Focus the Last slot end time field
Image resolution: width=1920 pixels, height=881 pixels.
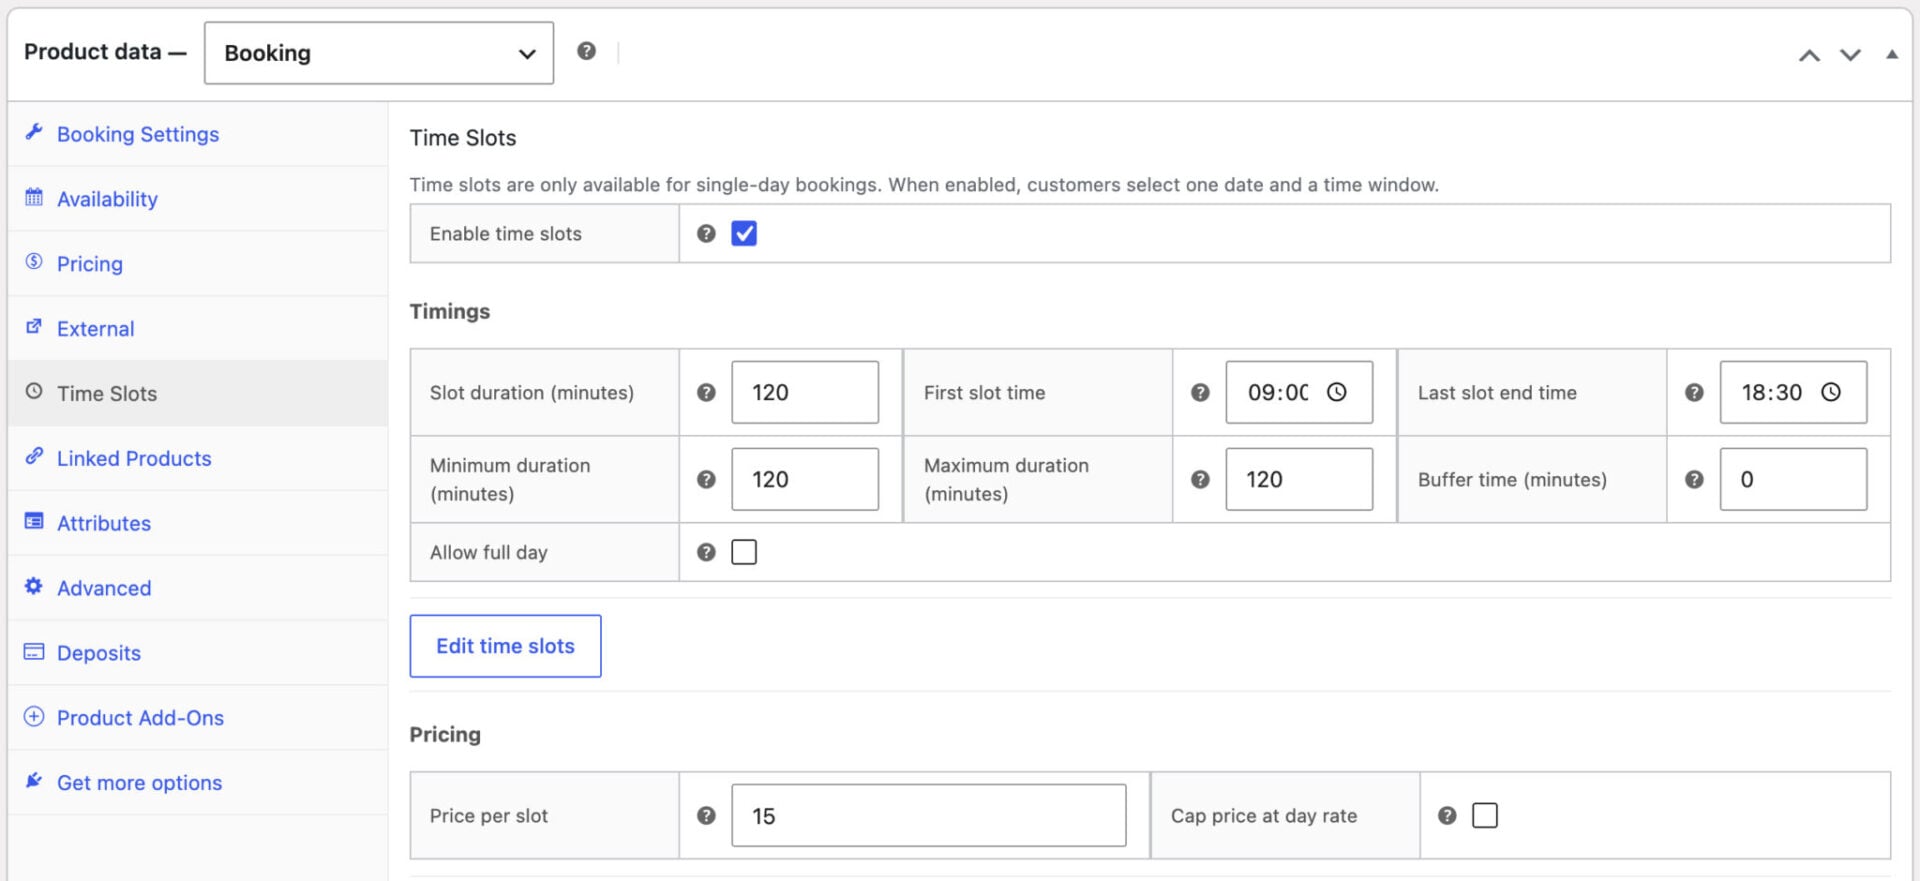coord(1793,392)
